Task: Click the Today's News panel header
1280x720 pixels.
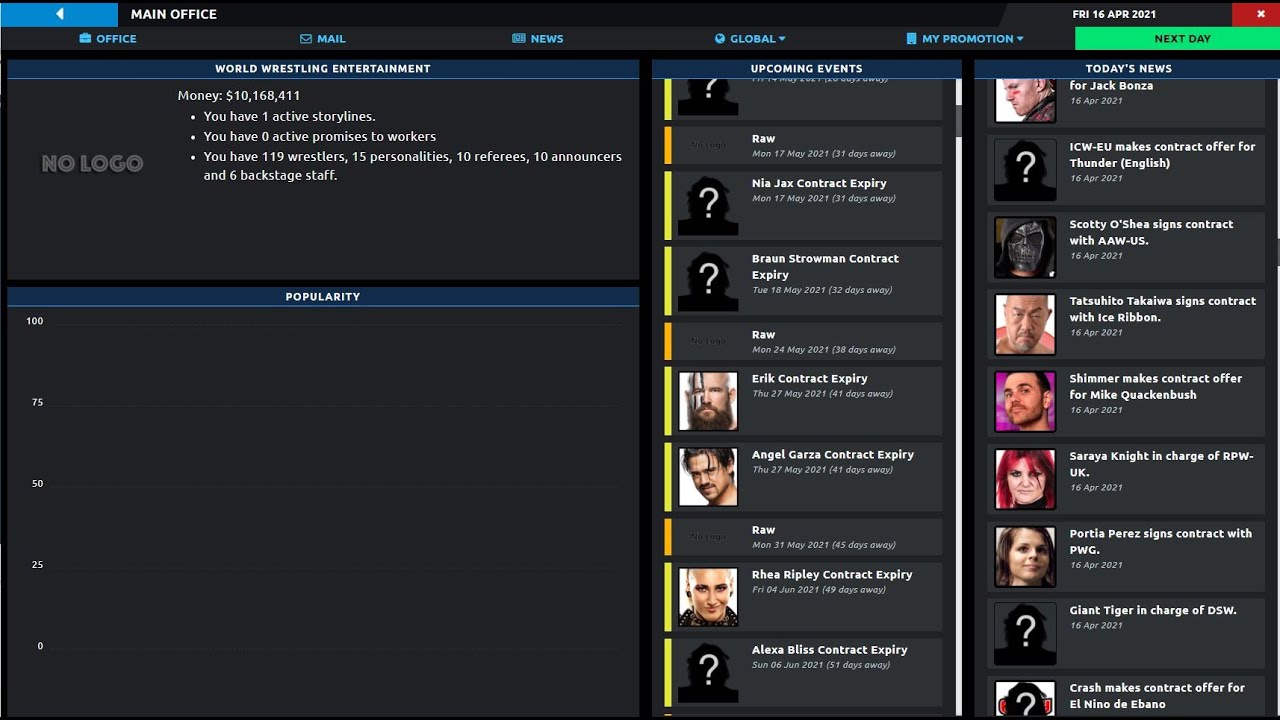Action: click(1128, 69)
